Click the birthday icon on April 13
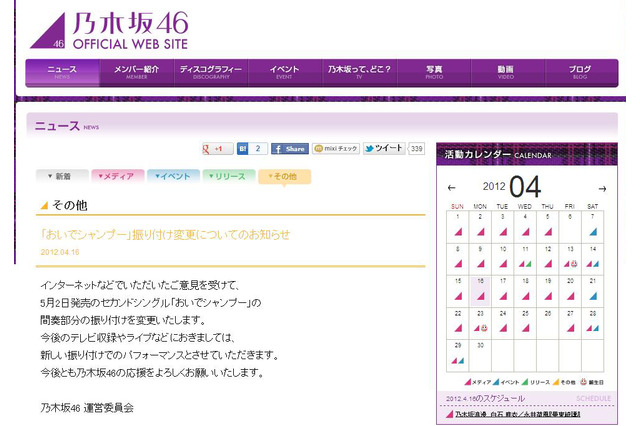The width and height of the screenshot is (640, 426). pyautogui.click(x=574, y=264)
